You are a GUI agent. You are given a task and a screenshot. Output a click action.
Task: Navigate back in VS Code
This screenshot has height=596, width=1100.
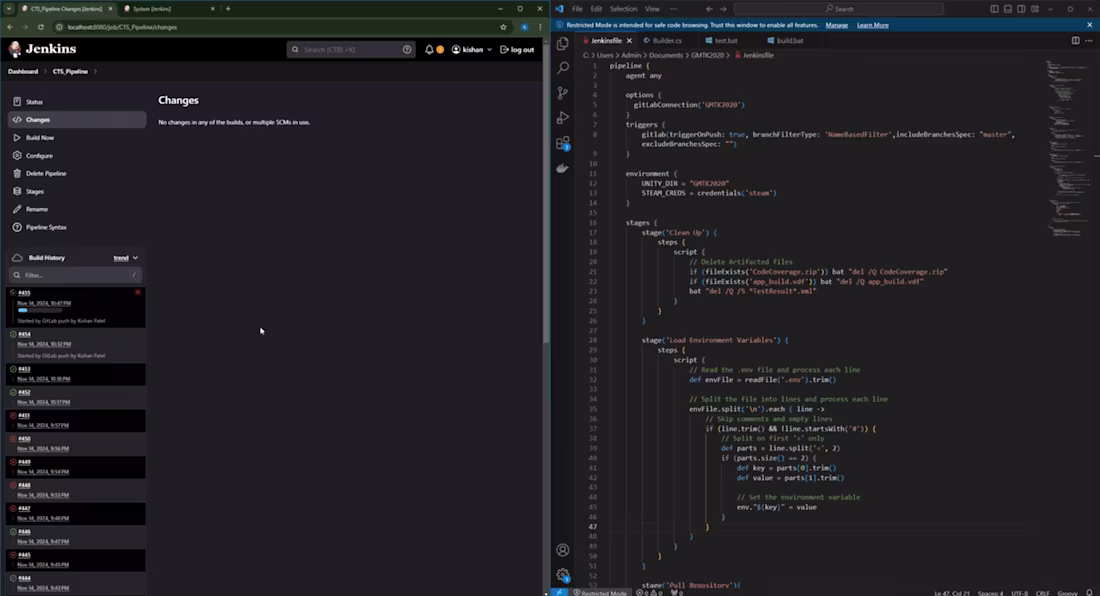[709, 9]
